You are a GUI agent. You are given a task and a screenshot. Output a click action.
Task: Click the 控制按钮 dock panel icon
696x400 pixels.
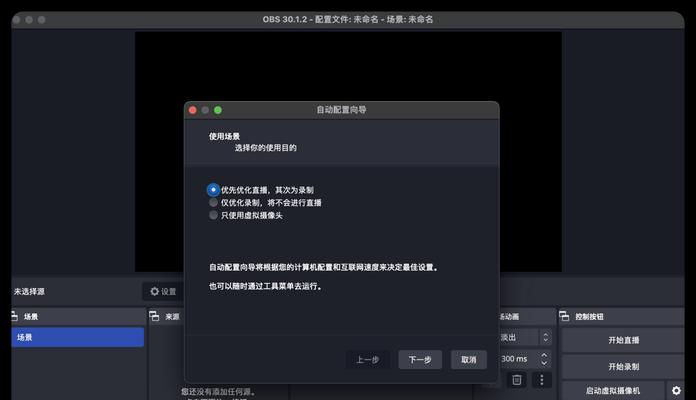tap(564, 316)
